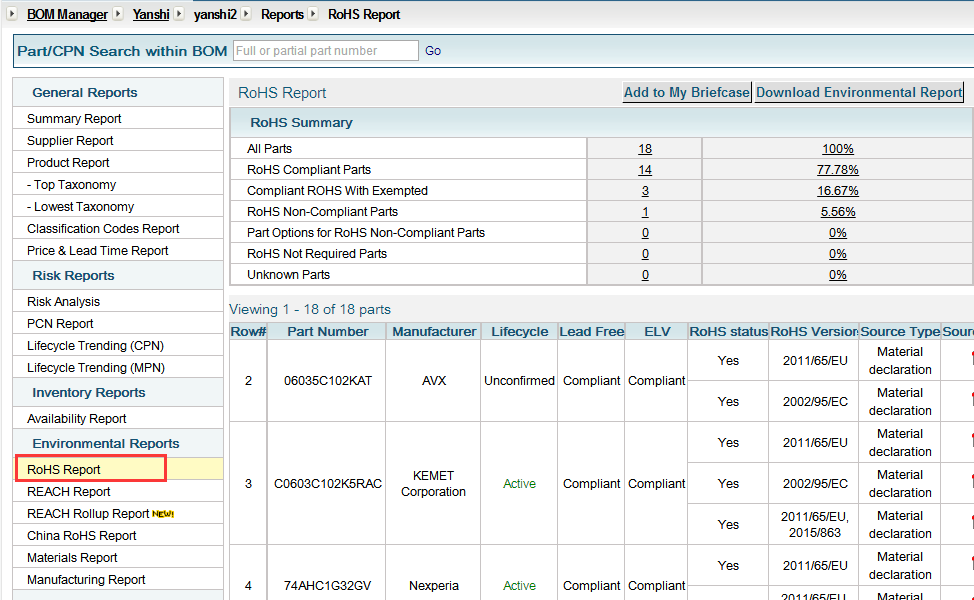Open the dropdown arrow after Yanshi
The height and width of the screenshot is (600, 974).
pyautogui.click(x=179, y=14)
